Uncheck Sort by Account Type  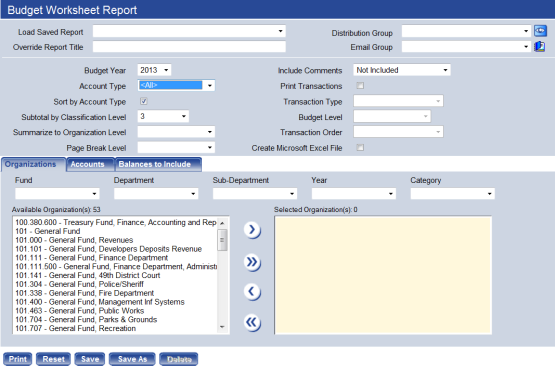(x=143, y=101)
